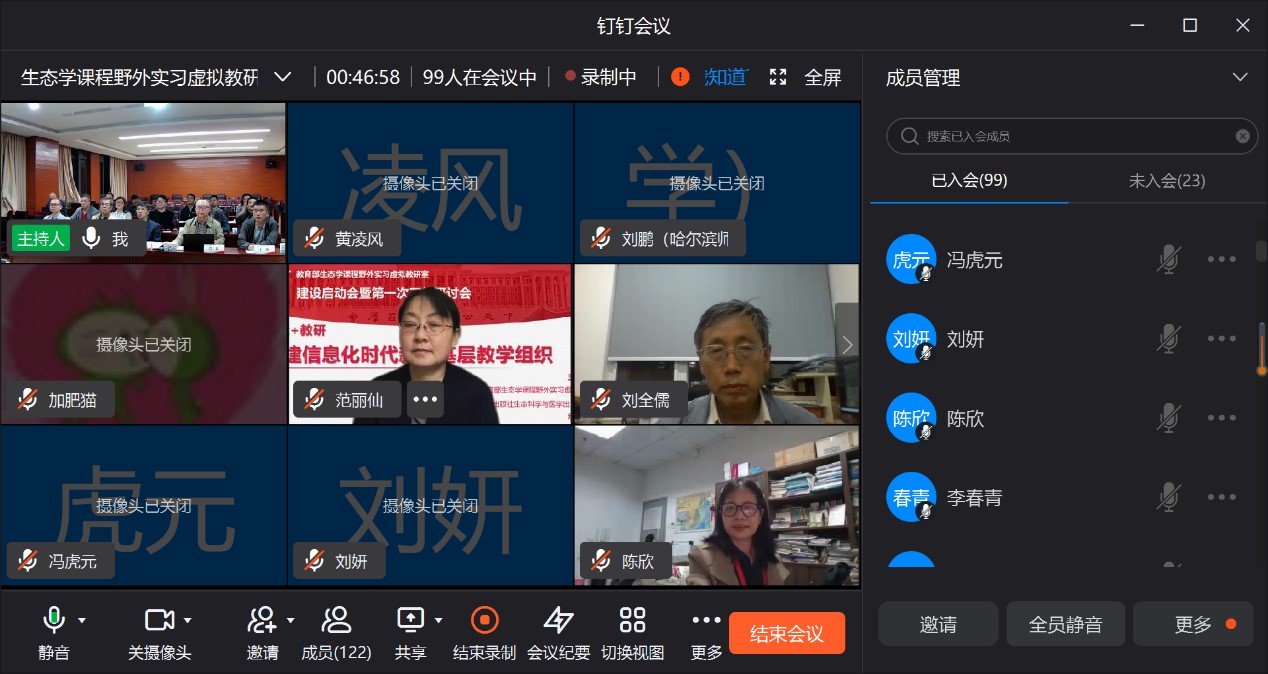
Task: Switch to the 未入会(23) tab
Action: (1166, 181)
